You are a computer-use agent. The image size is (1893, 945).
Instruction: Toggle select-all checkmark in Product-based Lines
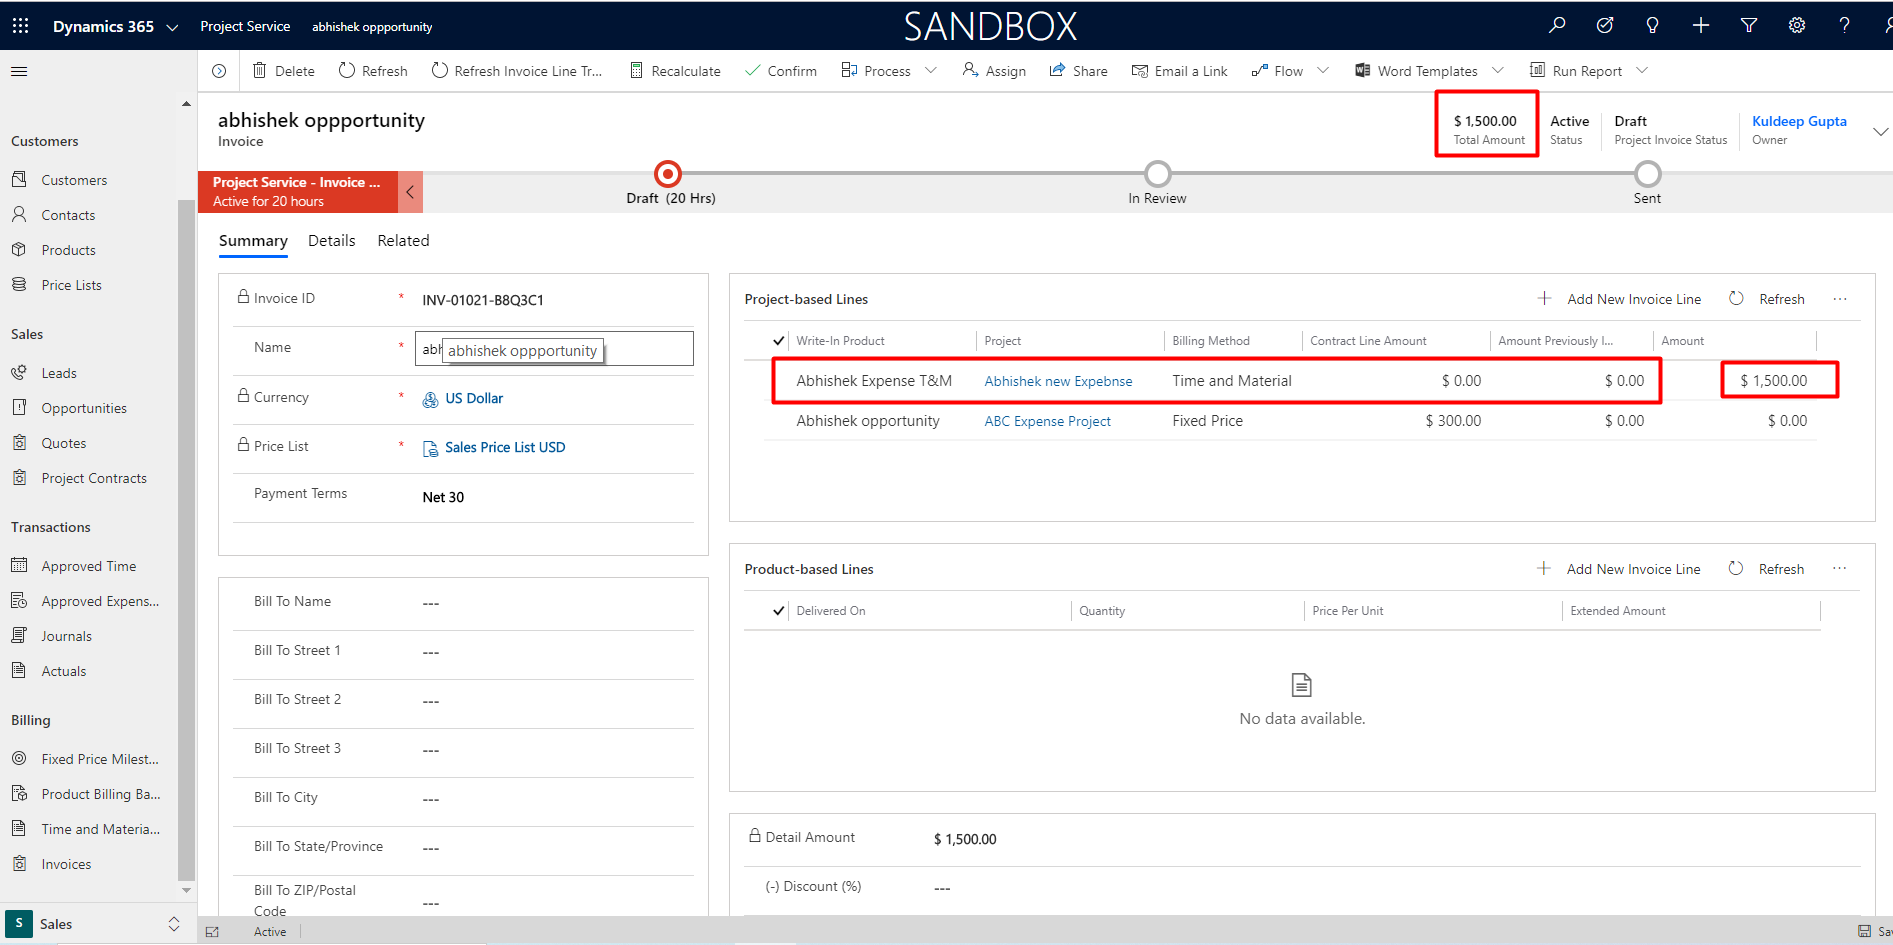779,611
